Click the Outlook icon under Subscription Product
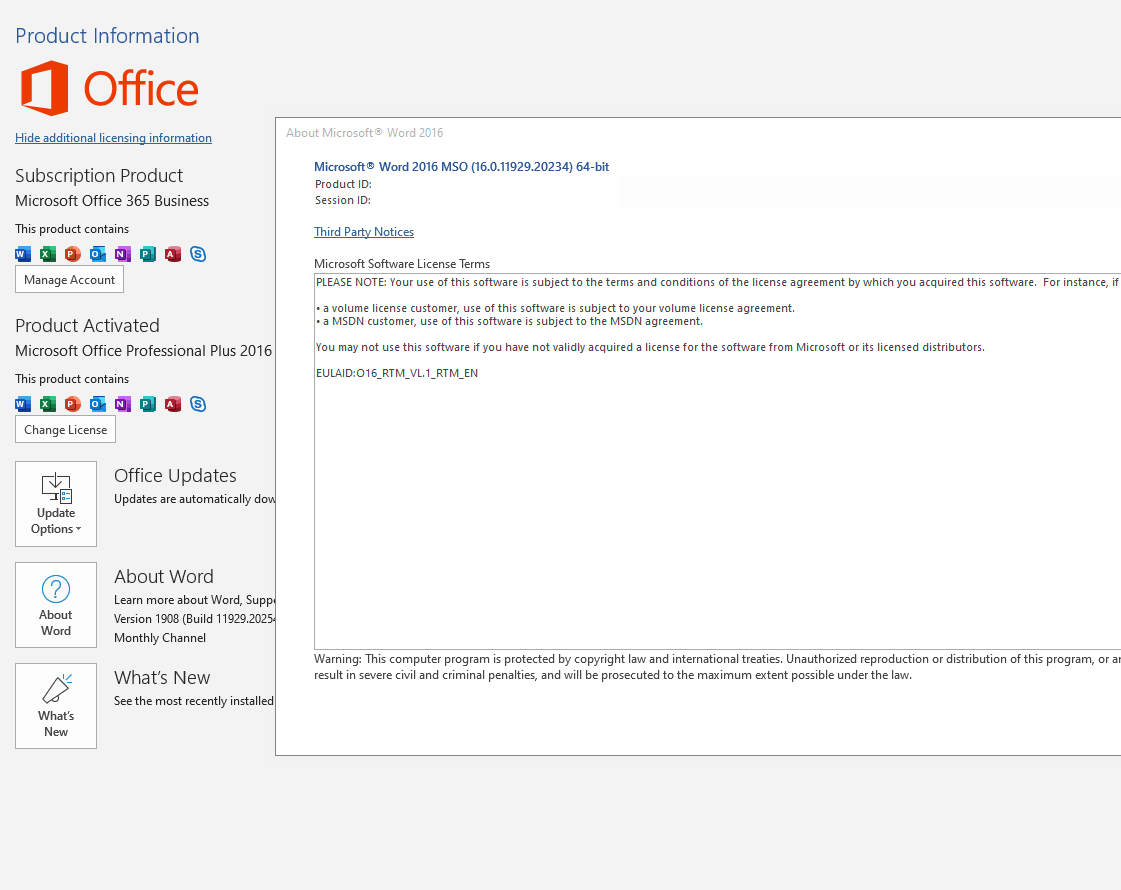Viewport: 1121px width, 890px height. pyautogui.click(x=98, y=254)
